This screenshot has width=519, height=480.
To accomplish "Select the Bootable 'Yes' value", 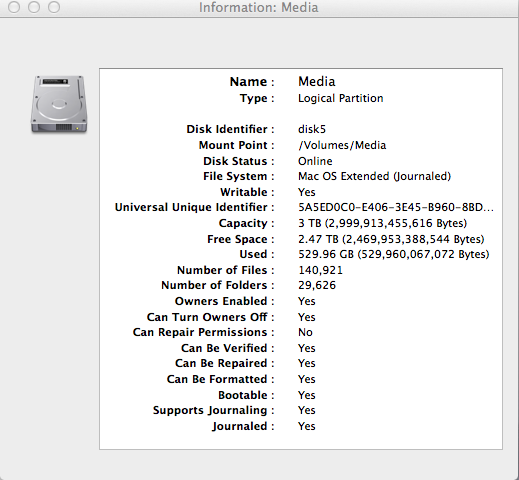I will tap(307, 395).
